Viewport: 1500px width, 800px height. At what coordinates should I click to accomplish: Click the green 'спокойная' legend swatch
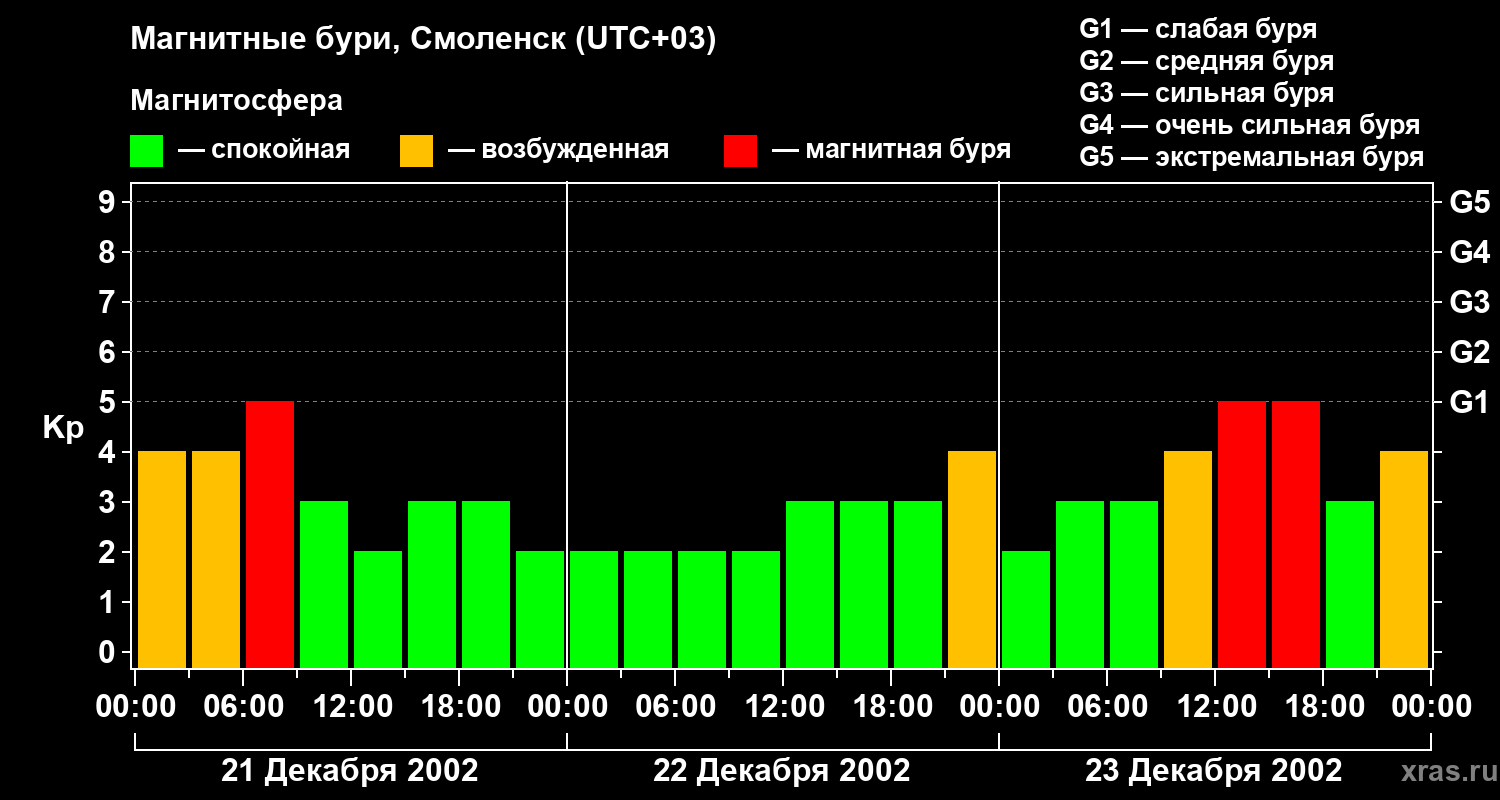pyautogui.click(x=146, y=150)
